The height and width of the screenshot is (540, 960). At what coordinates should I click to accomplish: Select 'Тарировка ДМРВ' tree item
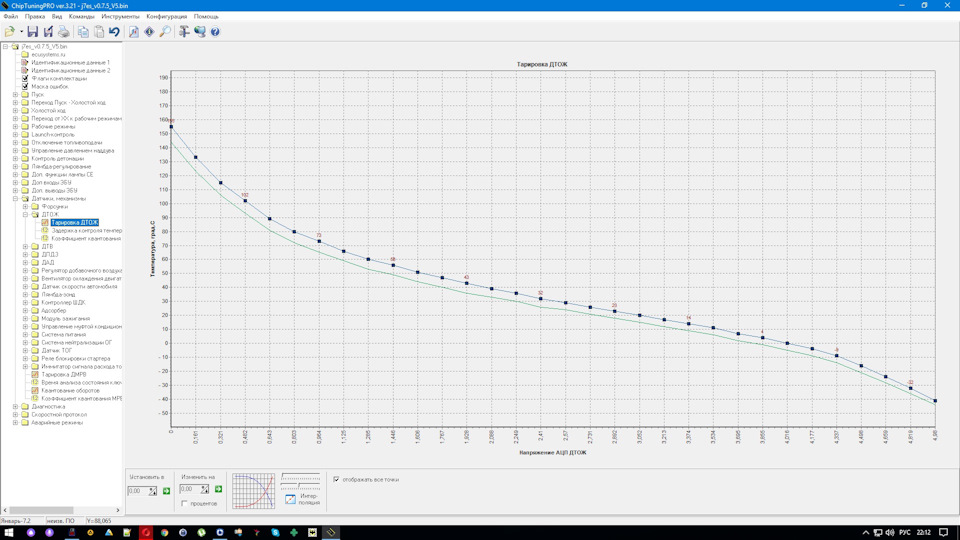coord(64,375)
